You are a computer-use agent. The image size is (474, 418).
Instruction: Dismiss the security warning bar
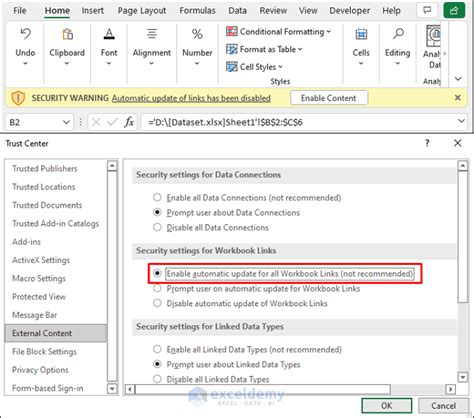pyautogui.click(x=458, y=98)
